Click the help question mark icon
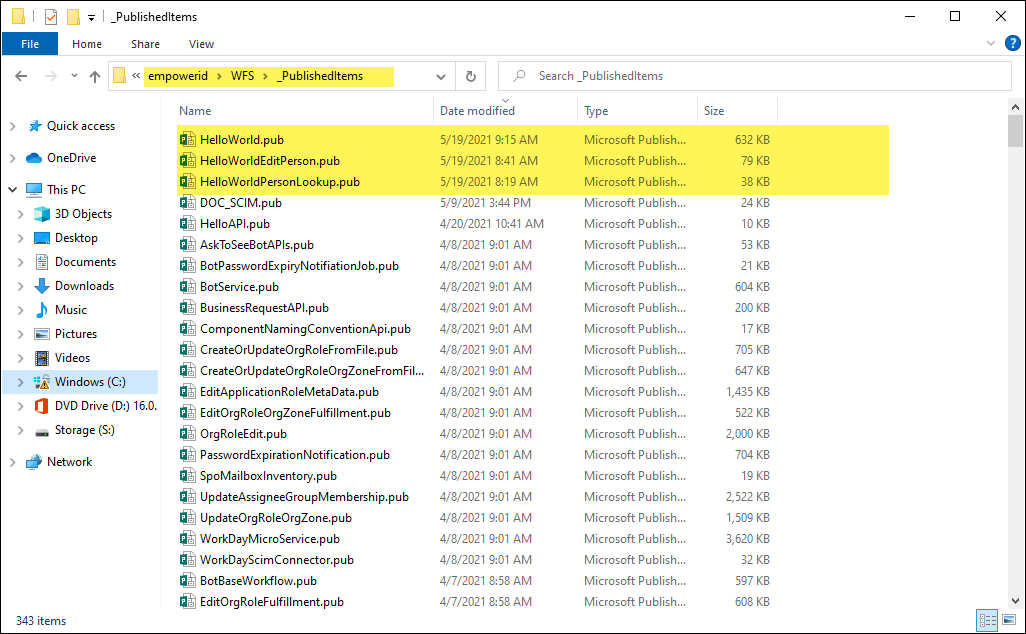This screenshot has height=634, width=1026. 1010,44
